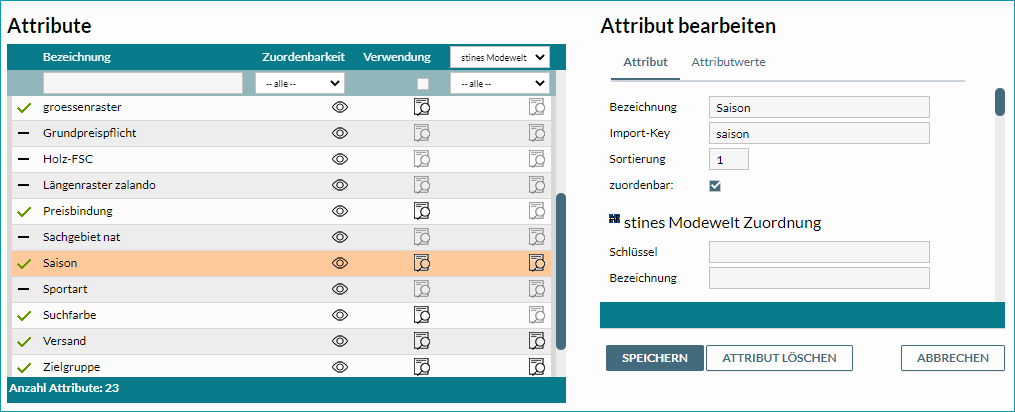1015x412 pixels.
Task: Open the Verwendung document icon for Versand
Action: [x=422, y=341]
